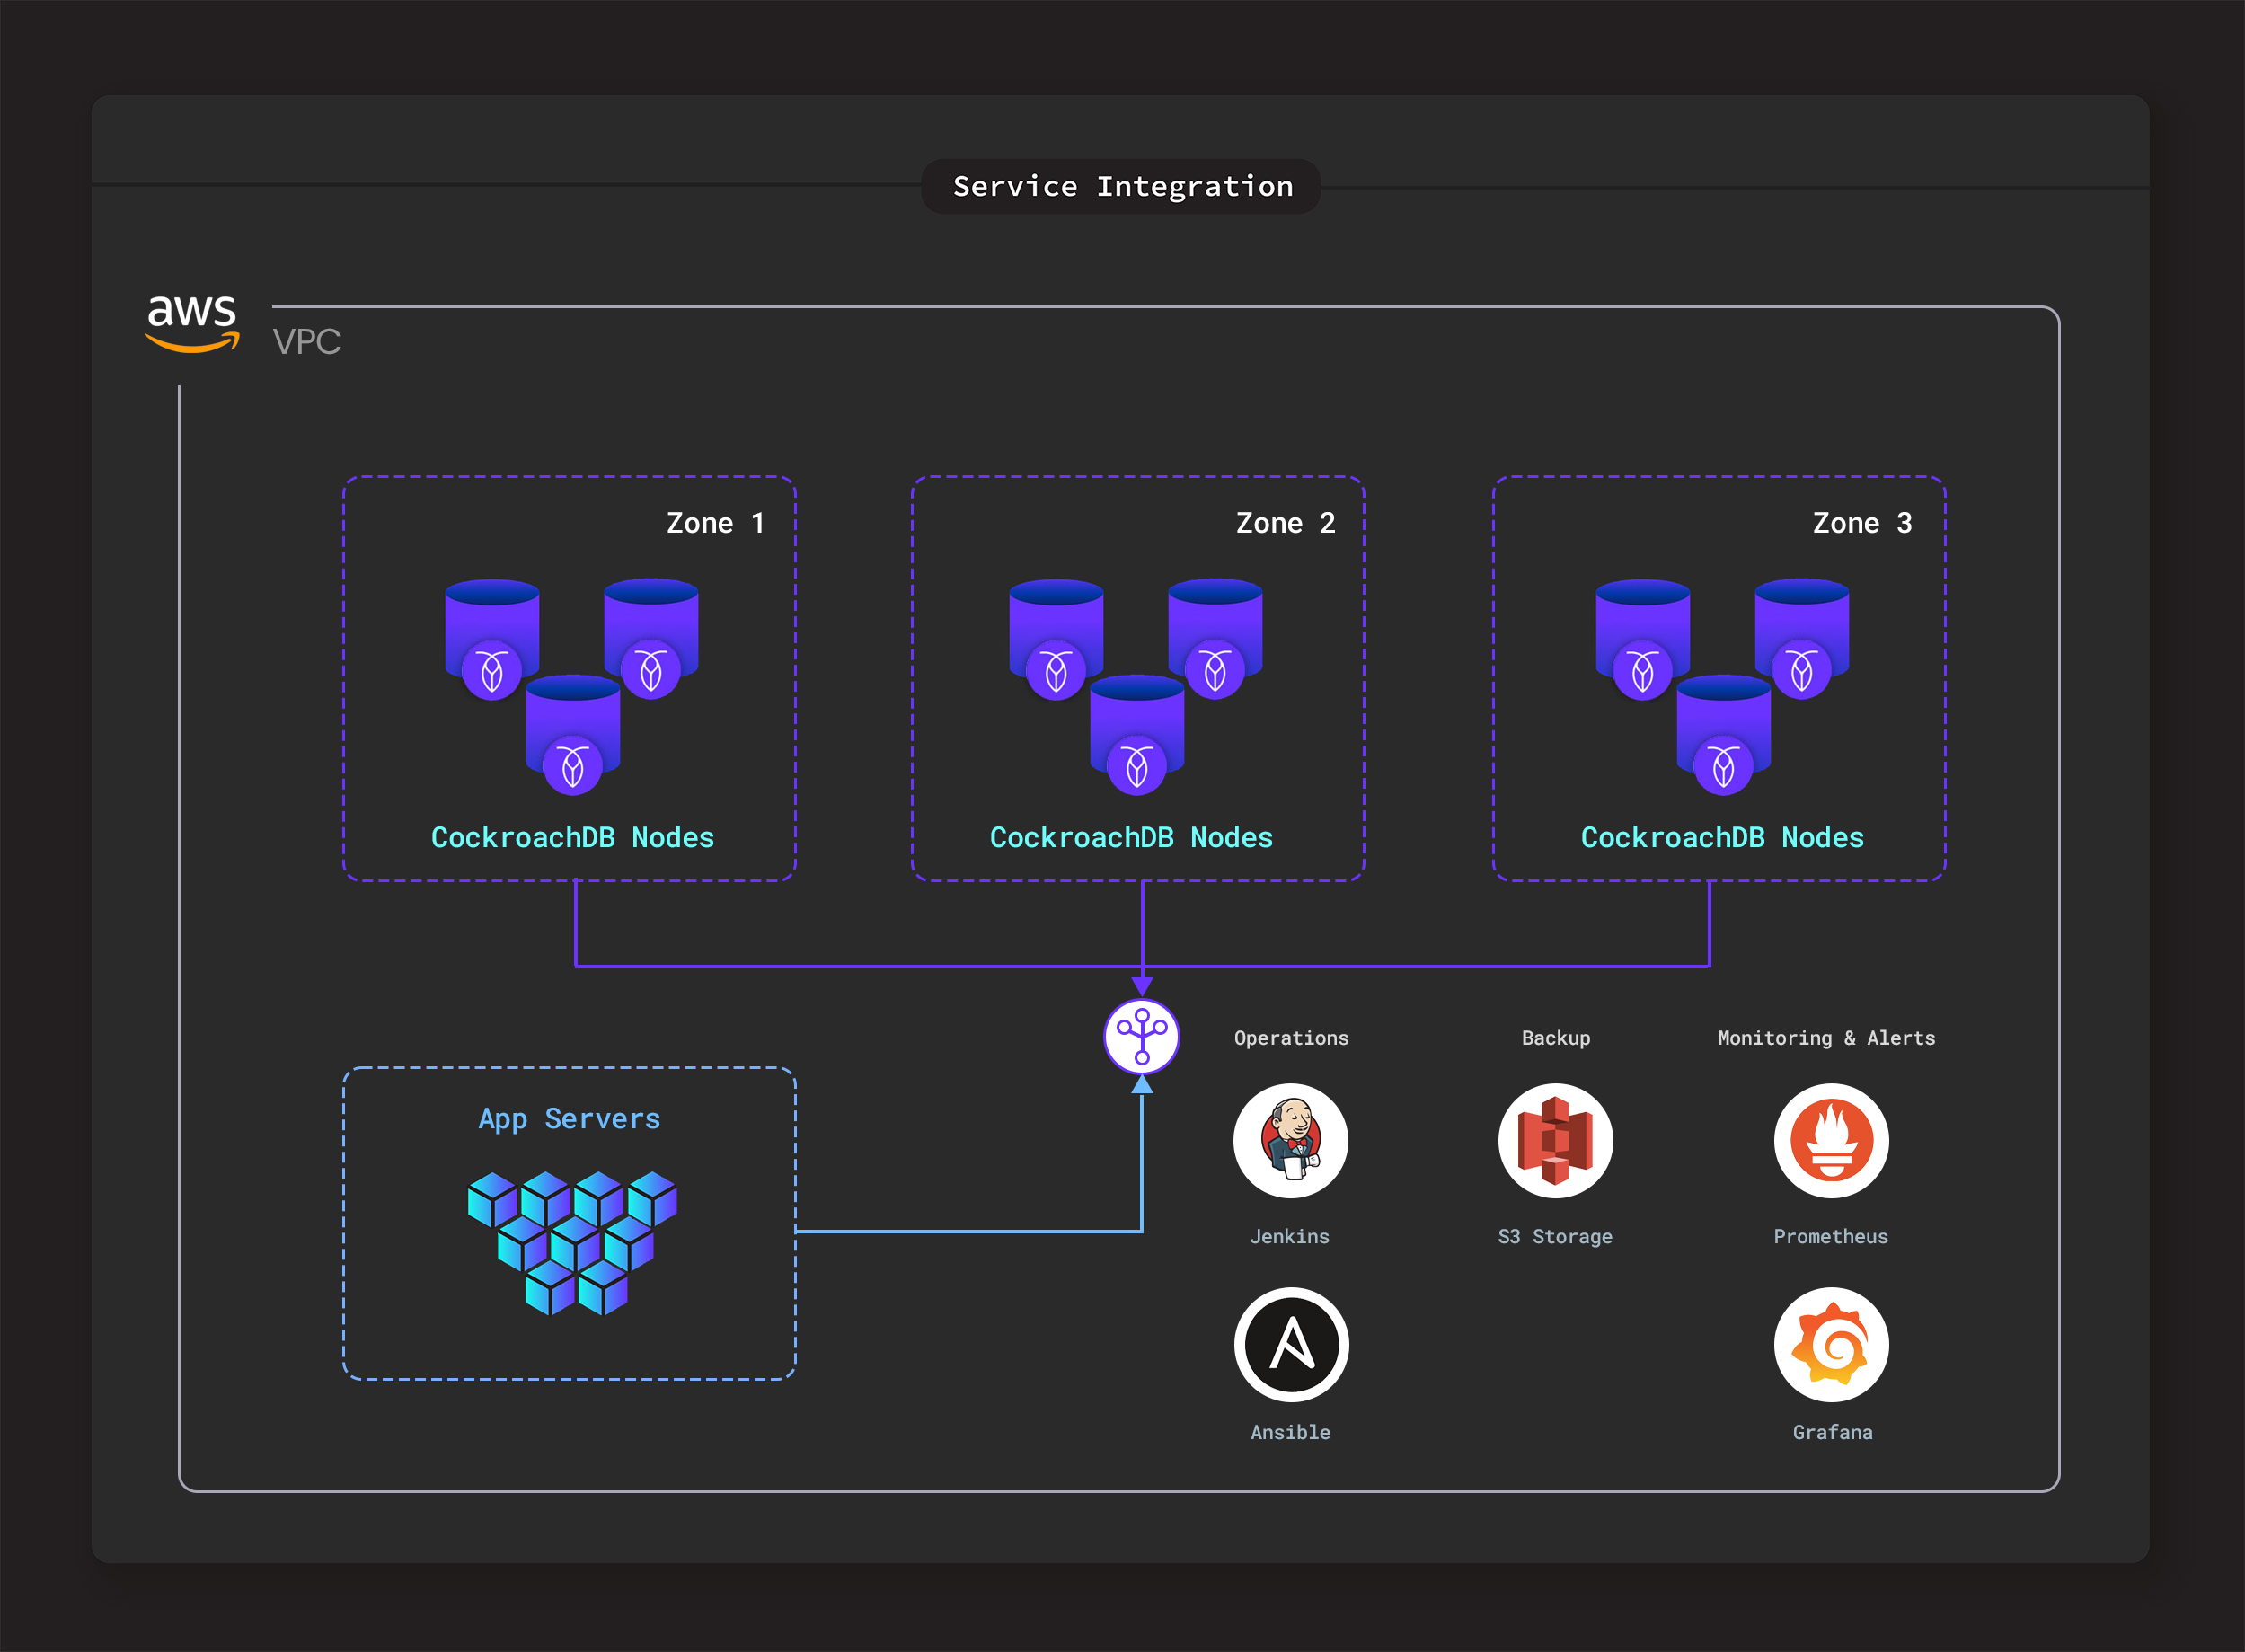Click the Prometheus flame icon

click(1831, 1141)
